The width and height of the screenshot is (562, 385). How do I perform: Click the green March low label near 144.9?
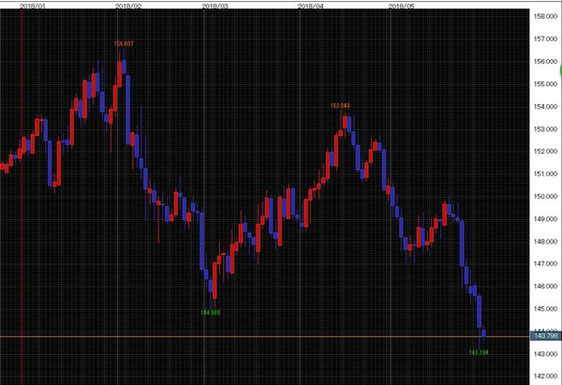coord(211,313)
